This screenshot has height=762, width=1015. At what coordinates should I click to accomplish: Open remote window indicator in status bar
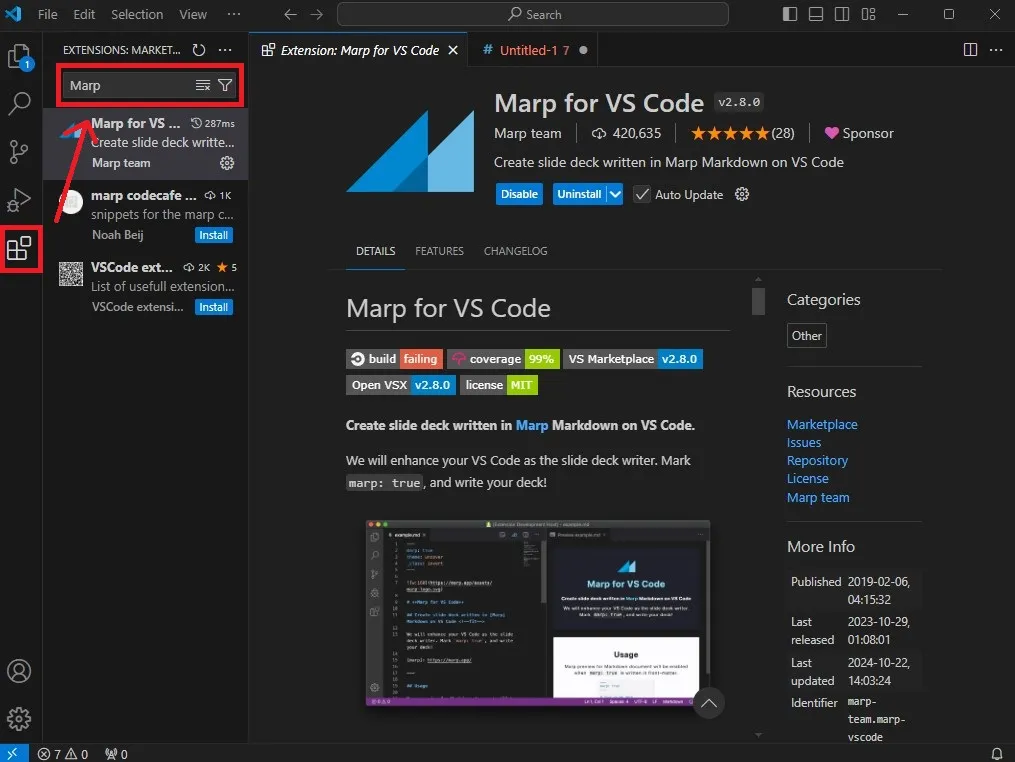[x=14, y=754]
